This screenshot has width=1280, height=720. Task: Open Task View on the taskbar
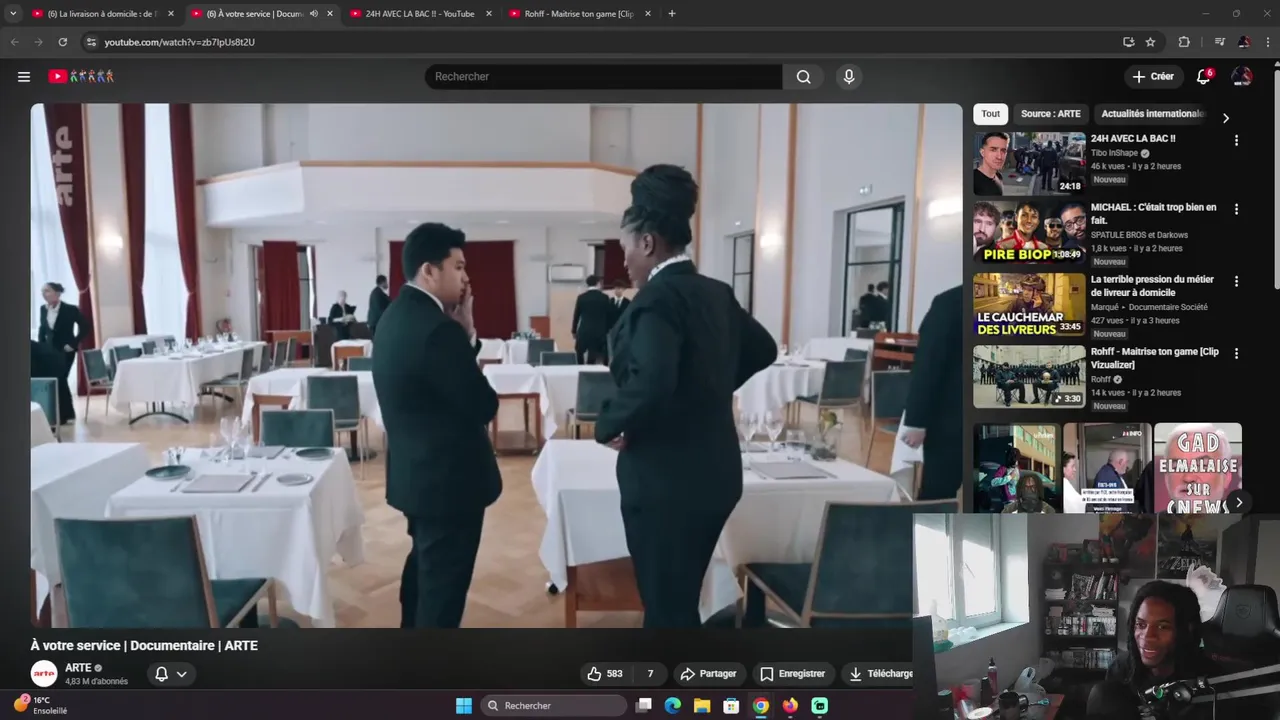[644, 706]
